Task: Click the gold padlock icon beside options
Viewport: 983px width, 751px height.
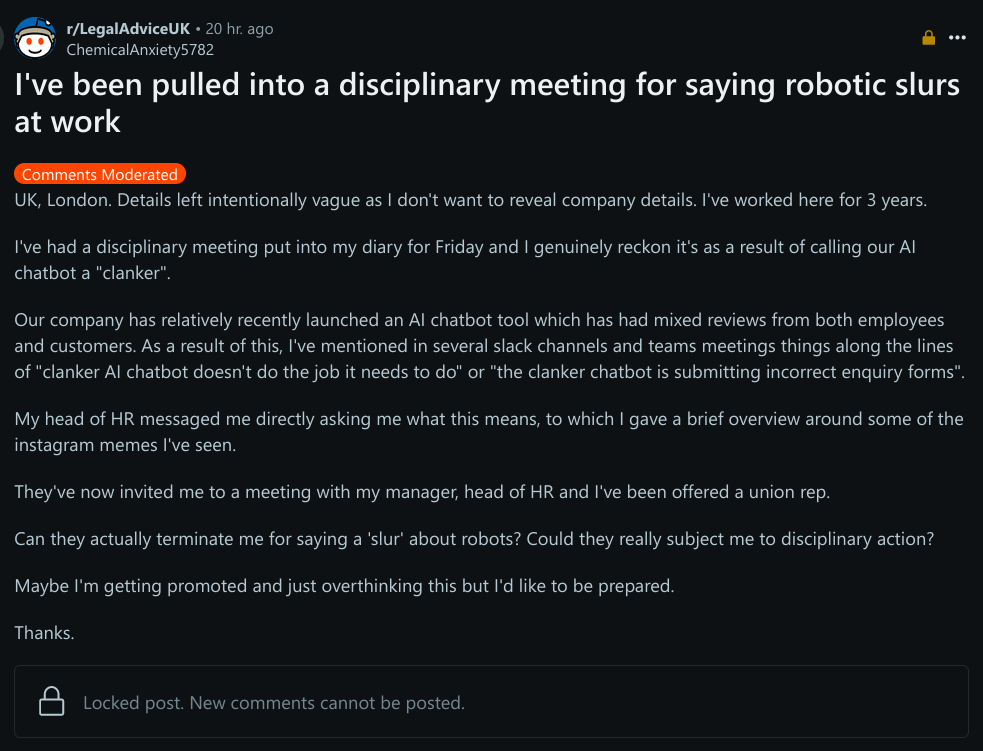Action: (928, 38)
